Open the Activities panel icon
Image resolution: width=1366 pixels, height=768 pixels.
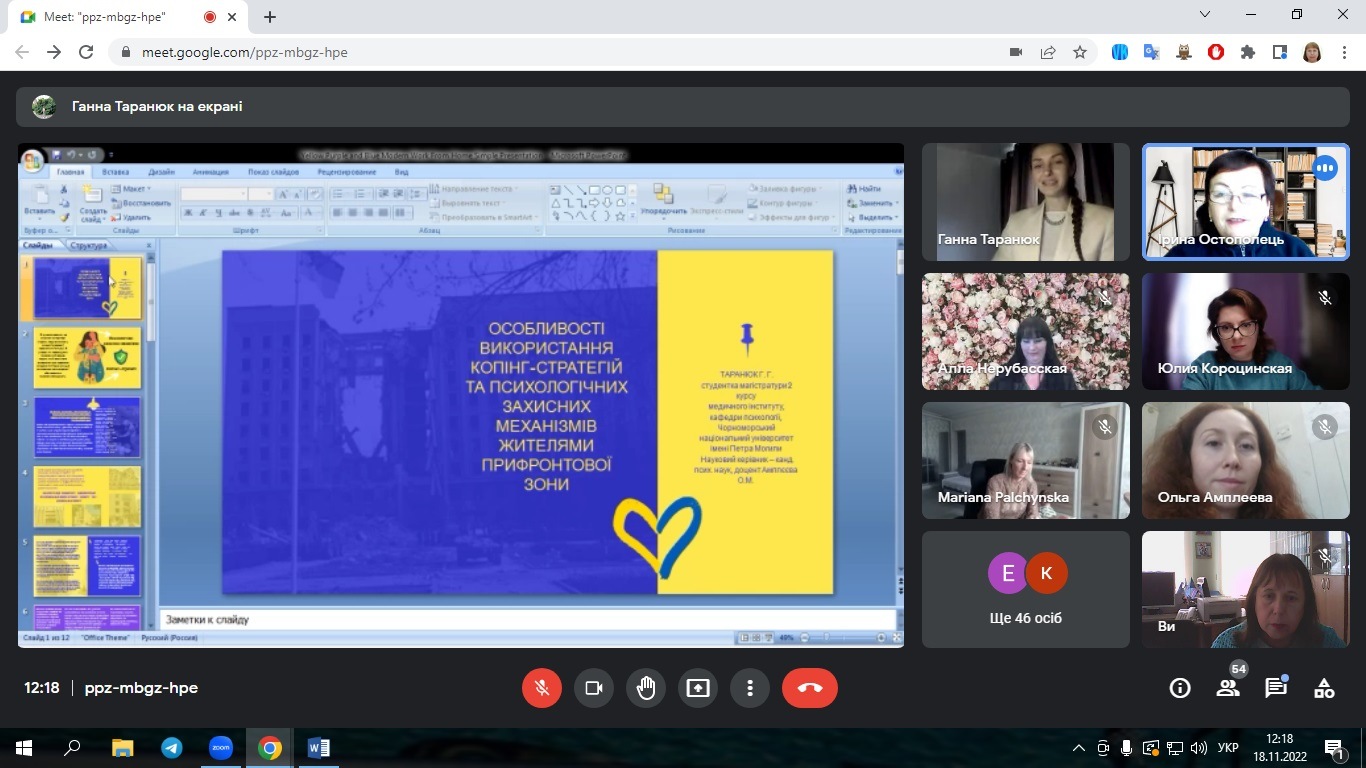(x=1324, y=688)
